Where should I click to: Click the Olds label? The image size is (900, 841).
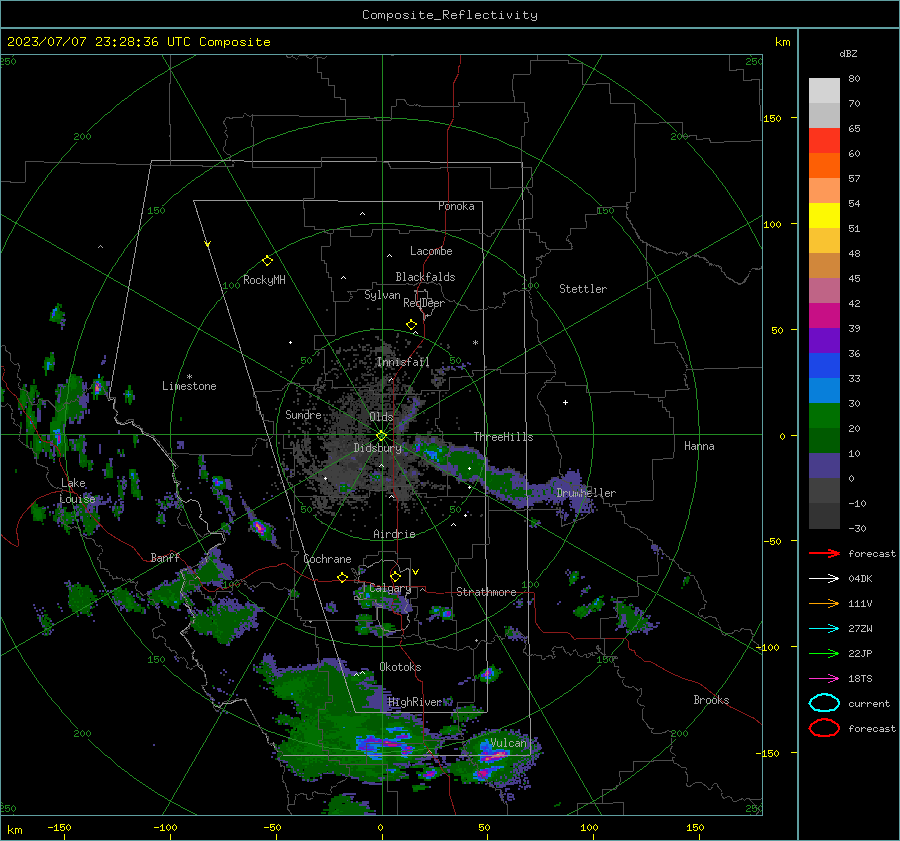click(381, 417)
